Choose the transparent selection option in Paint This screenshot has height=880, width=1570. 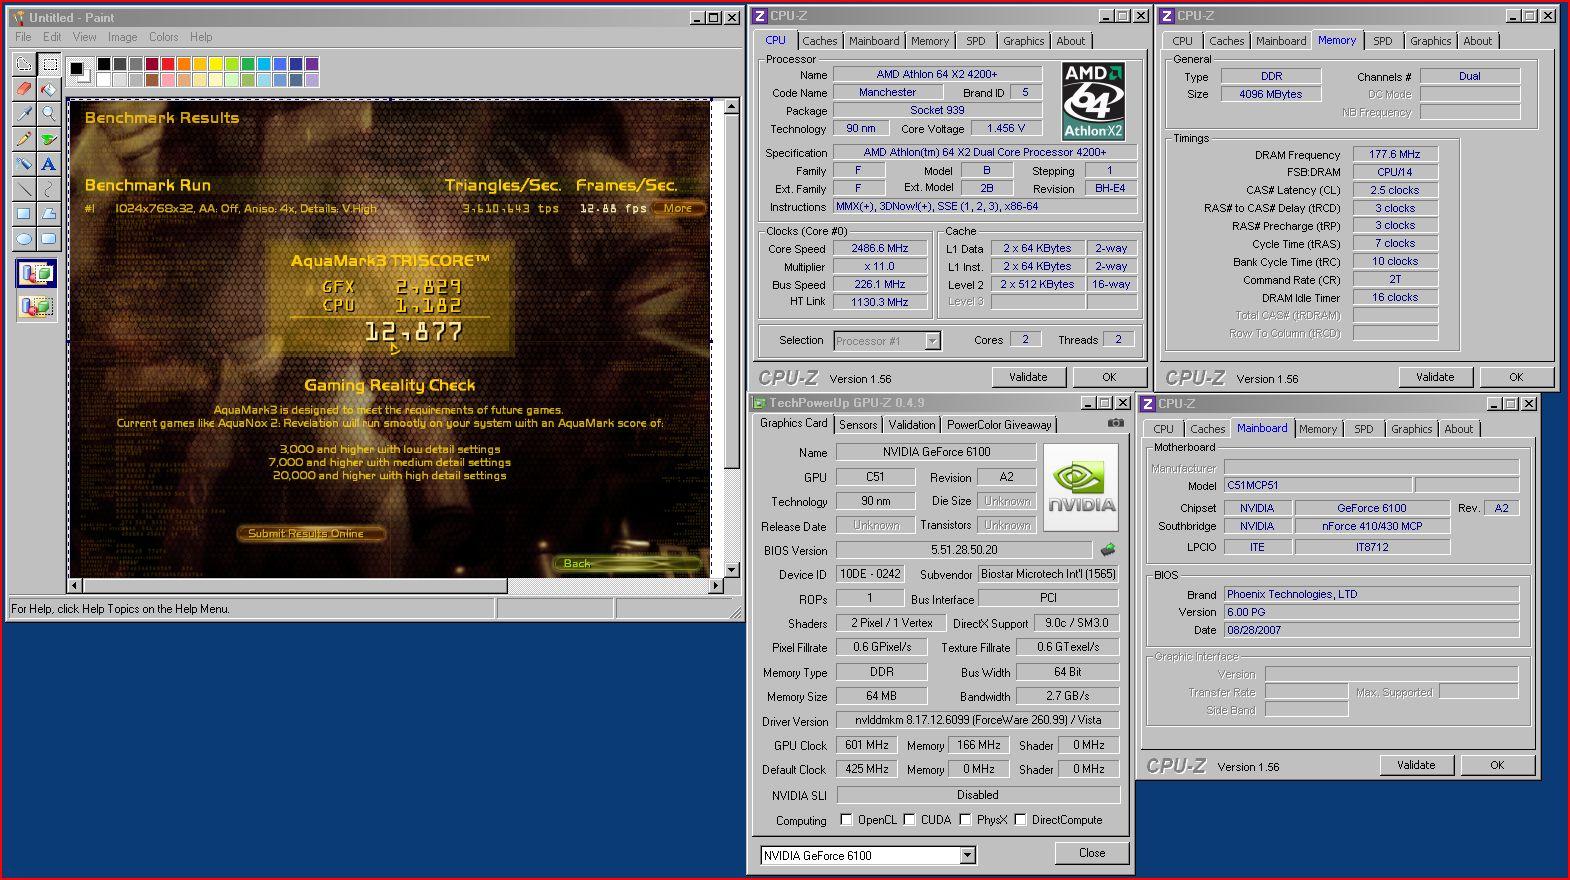click(x=36, y=307)
